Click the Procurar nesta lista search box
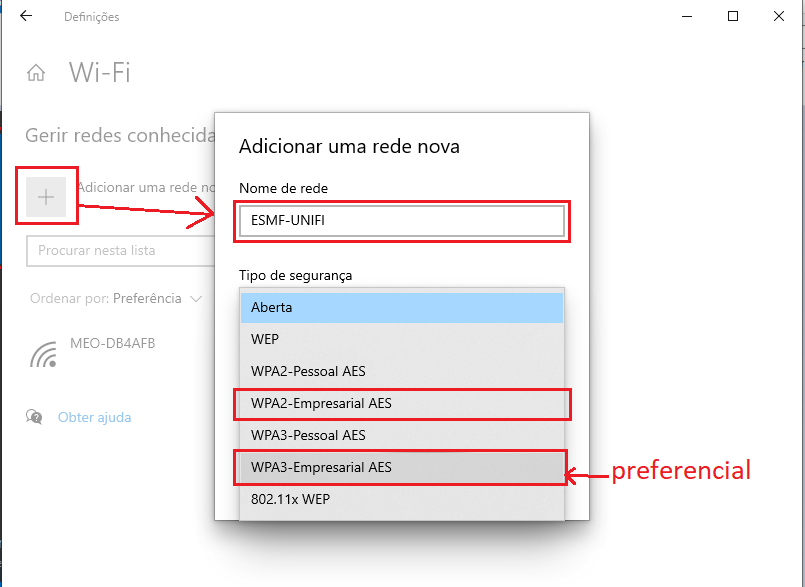 120,250
